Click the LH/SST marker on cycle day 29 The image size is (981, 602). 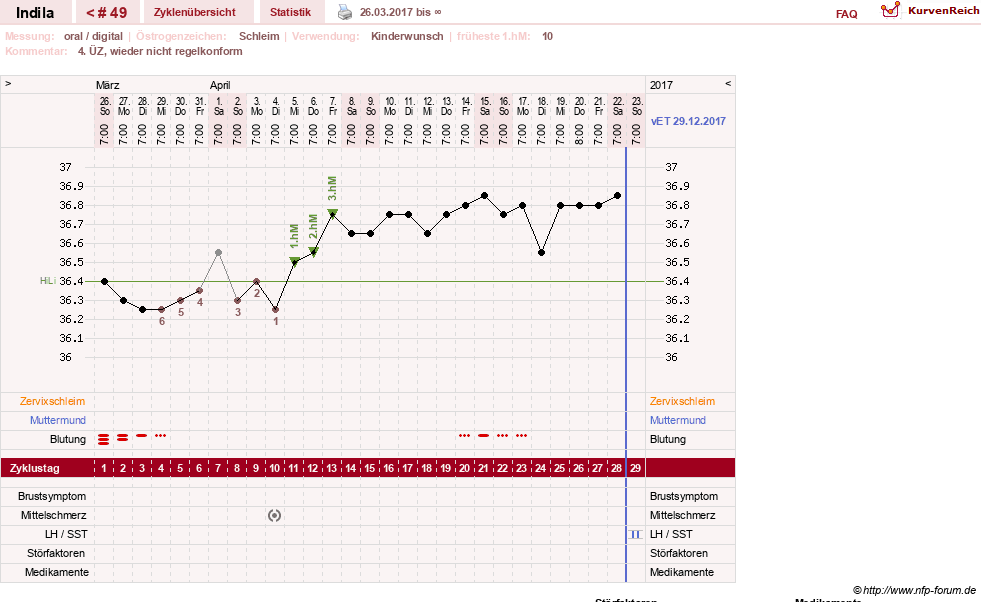pyautogui.click(x=636, y=534)
